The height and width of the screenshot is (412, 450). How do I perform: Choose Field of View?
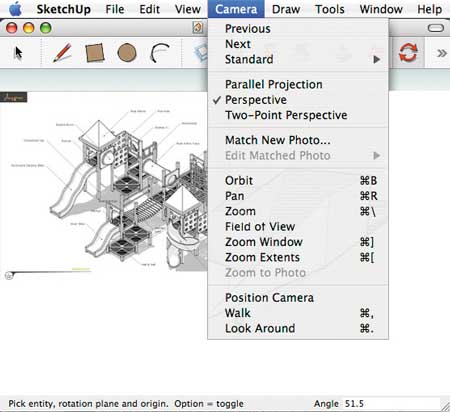[298, 227]
